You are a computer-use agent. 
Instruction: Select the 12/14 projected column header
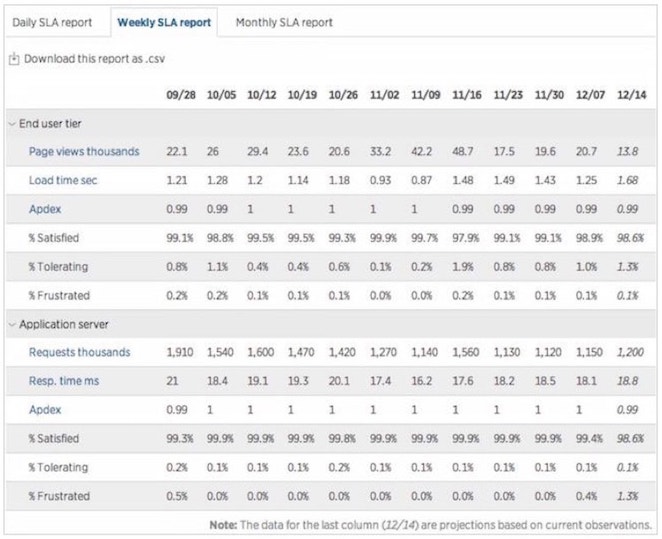pyautogui.click(x=632, y=95)
